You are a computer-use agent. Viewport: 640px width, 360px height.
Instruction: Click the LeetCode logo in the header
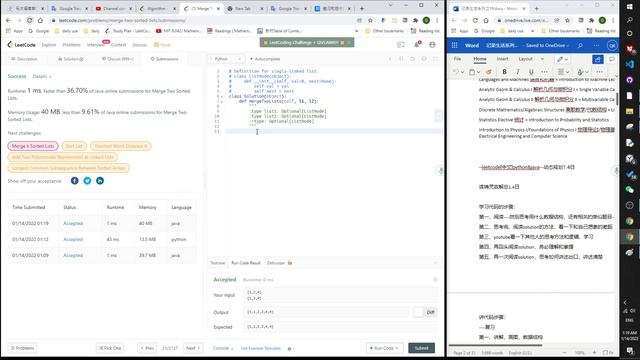(x=22, y=44)
